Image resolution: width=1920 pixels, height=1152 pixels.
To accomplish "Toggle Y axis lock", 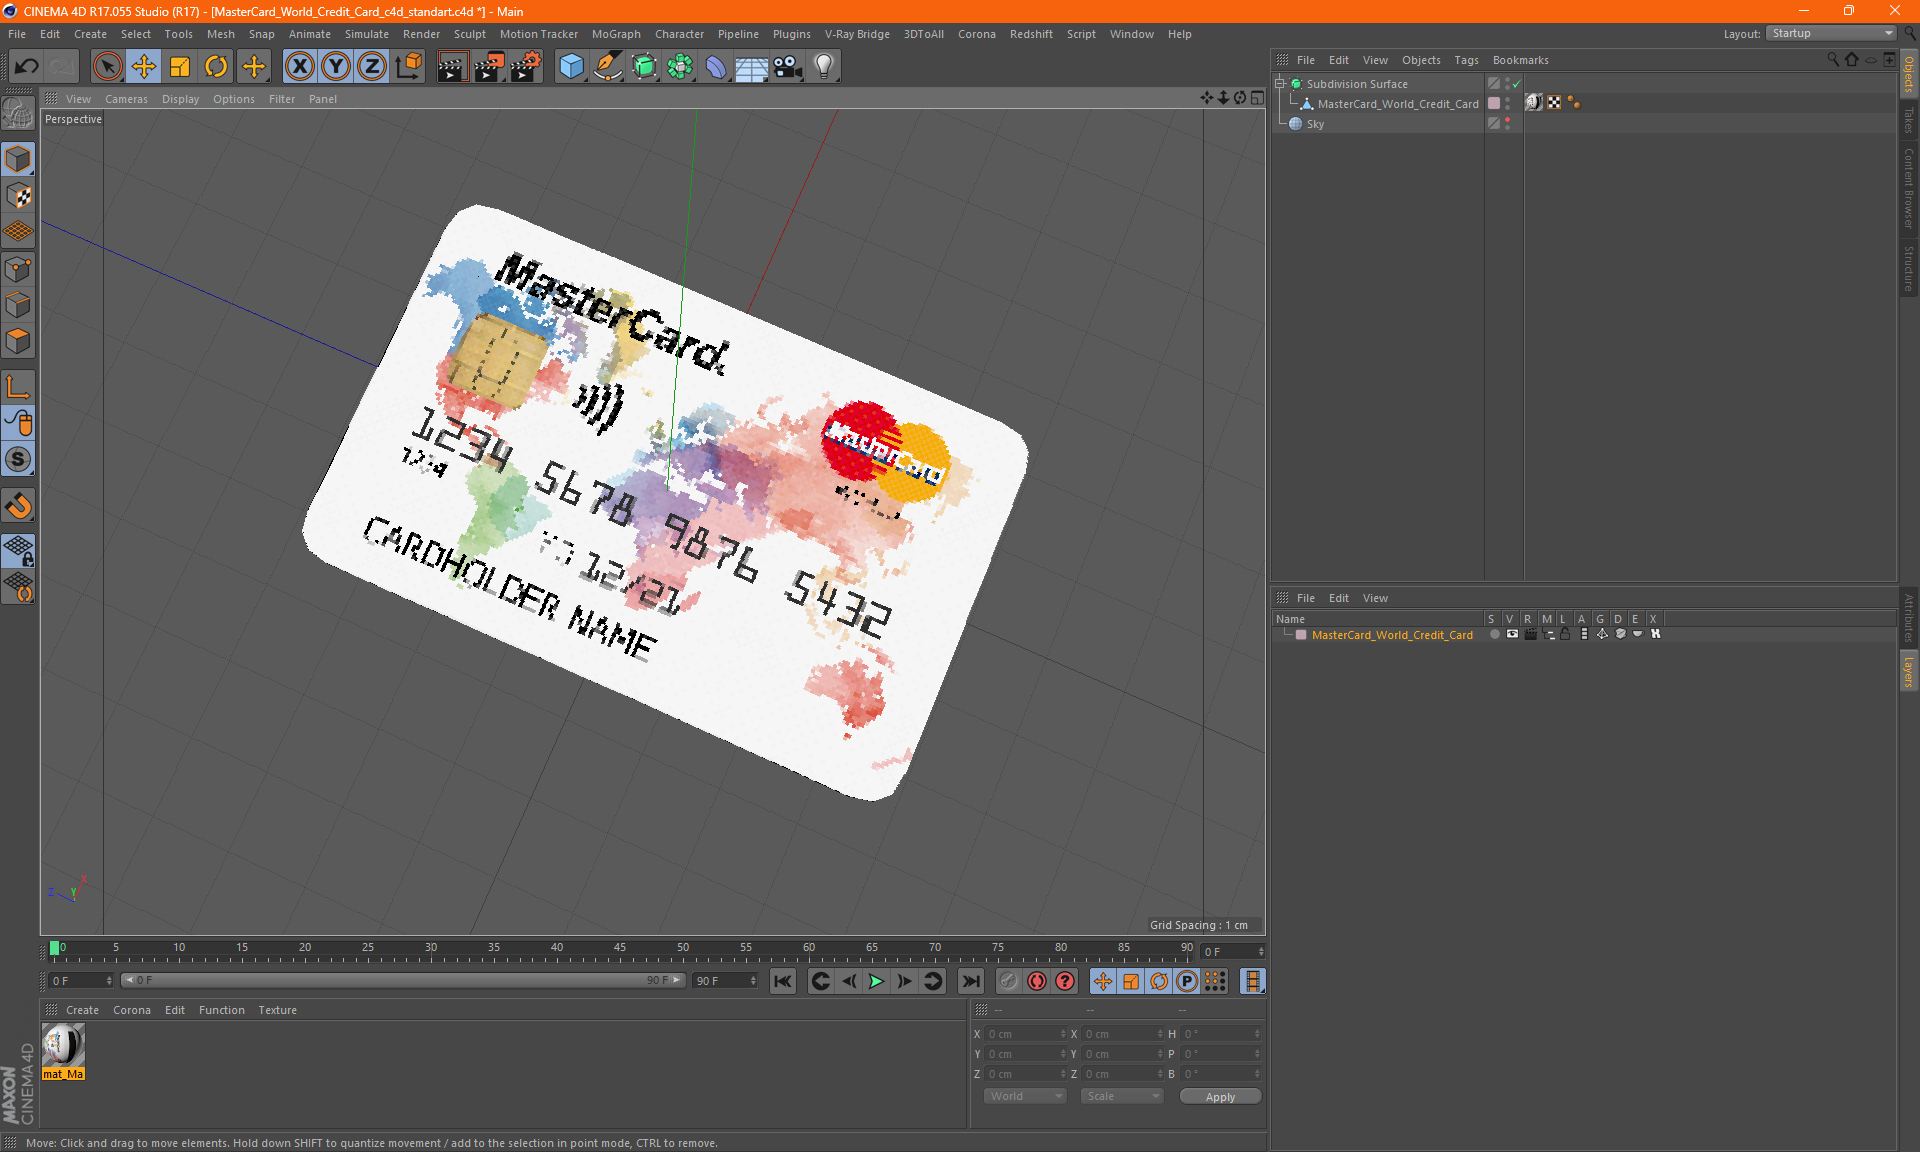I will click(x=336, y=67).
